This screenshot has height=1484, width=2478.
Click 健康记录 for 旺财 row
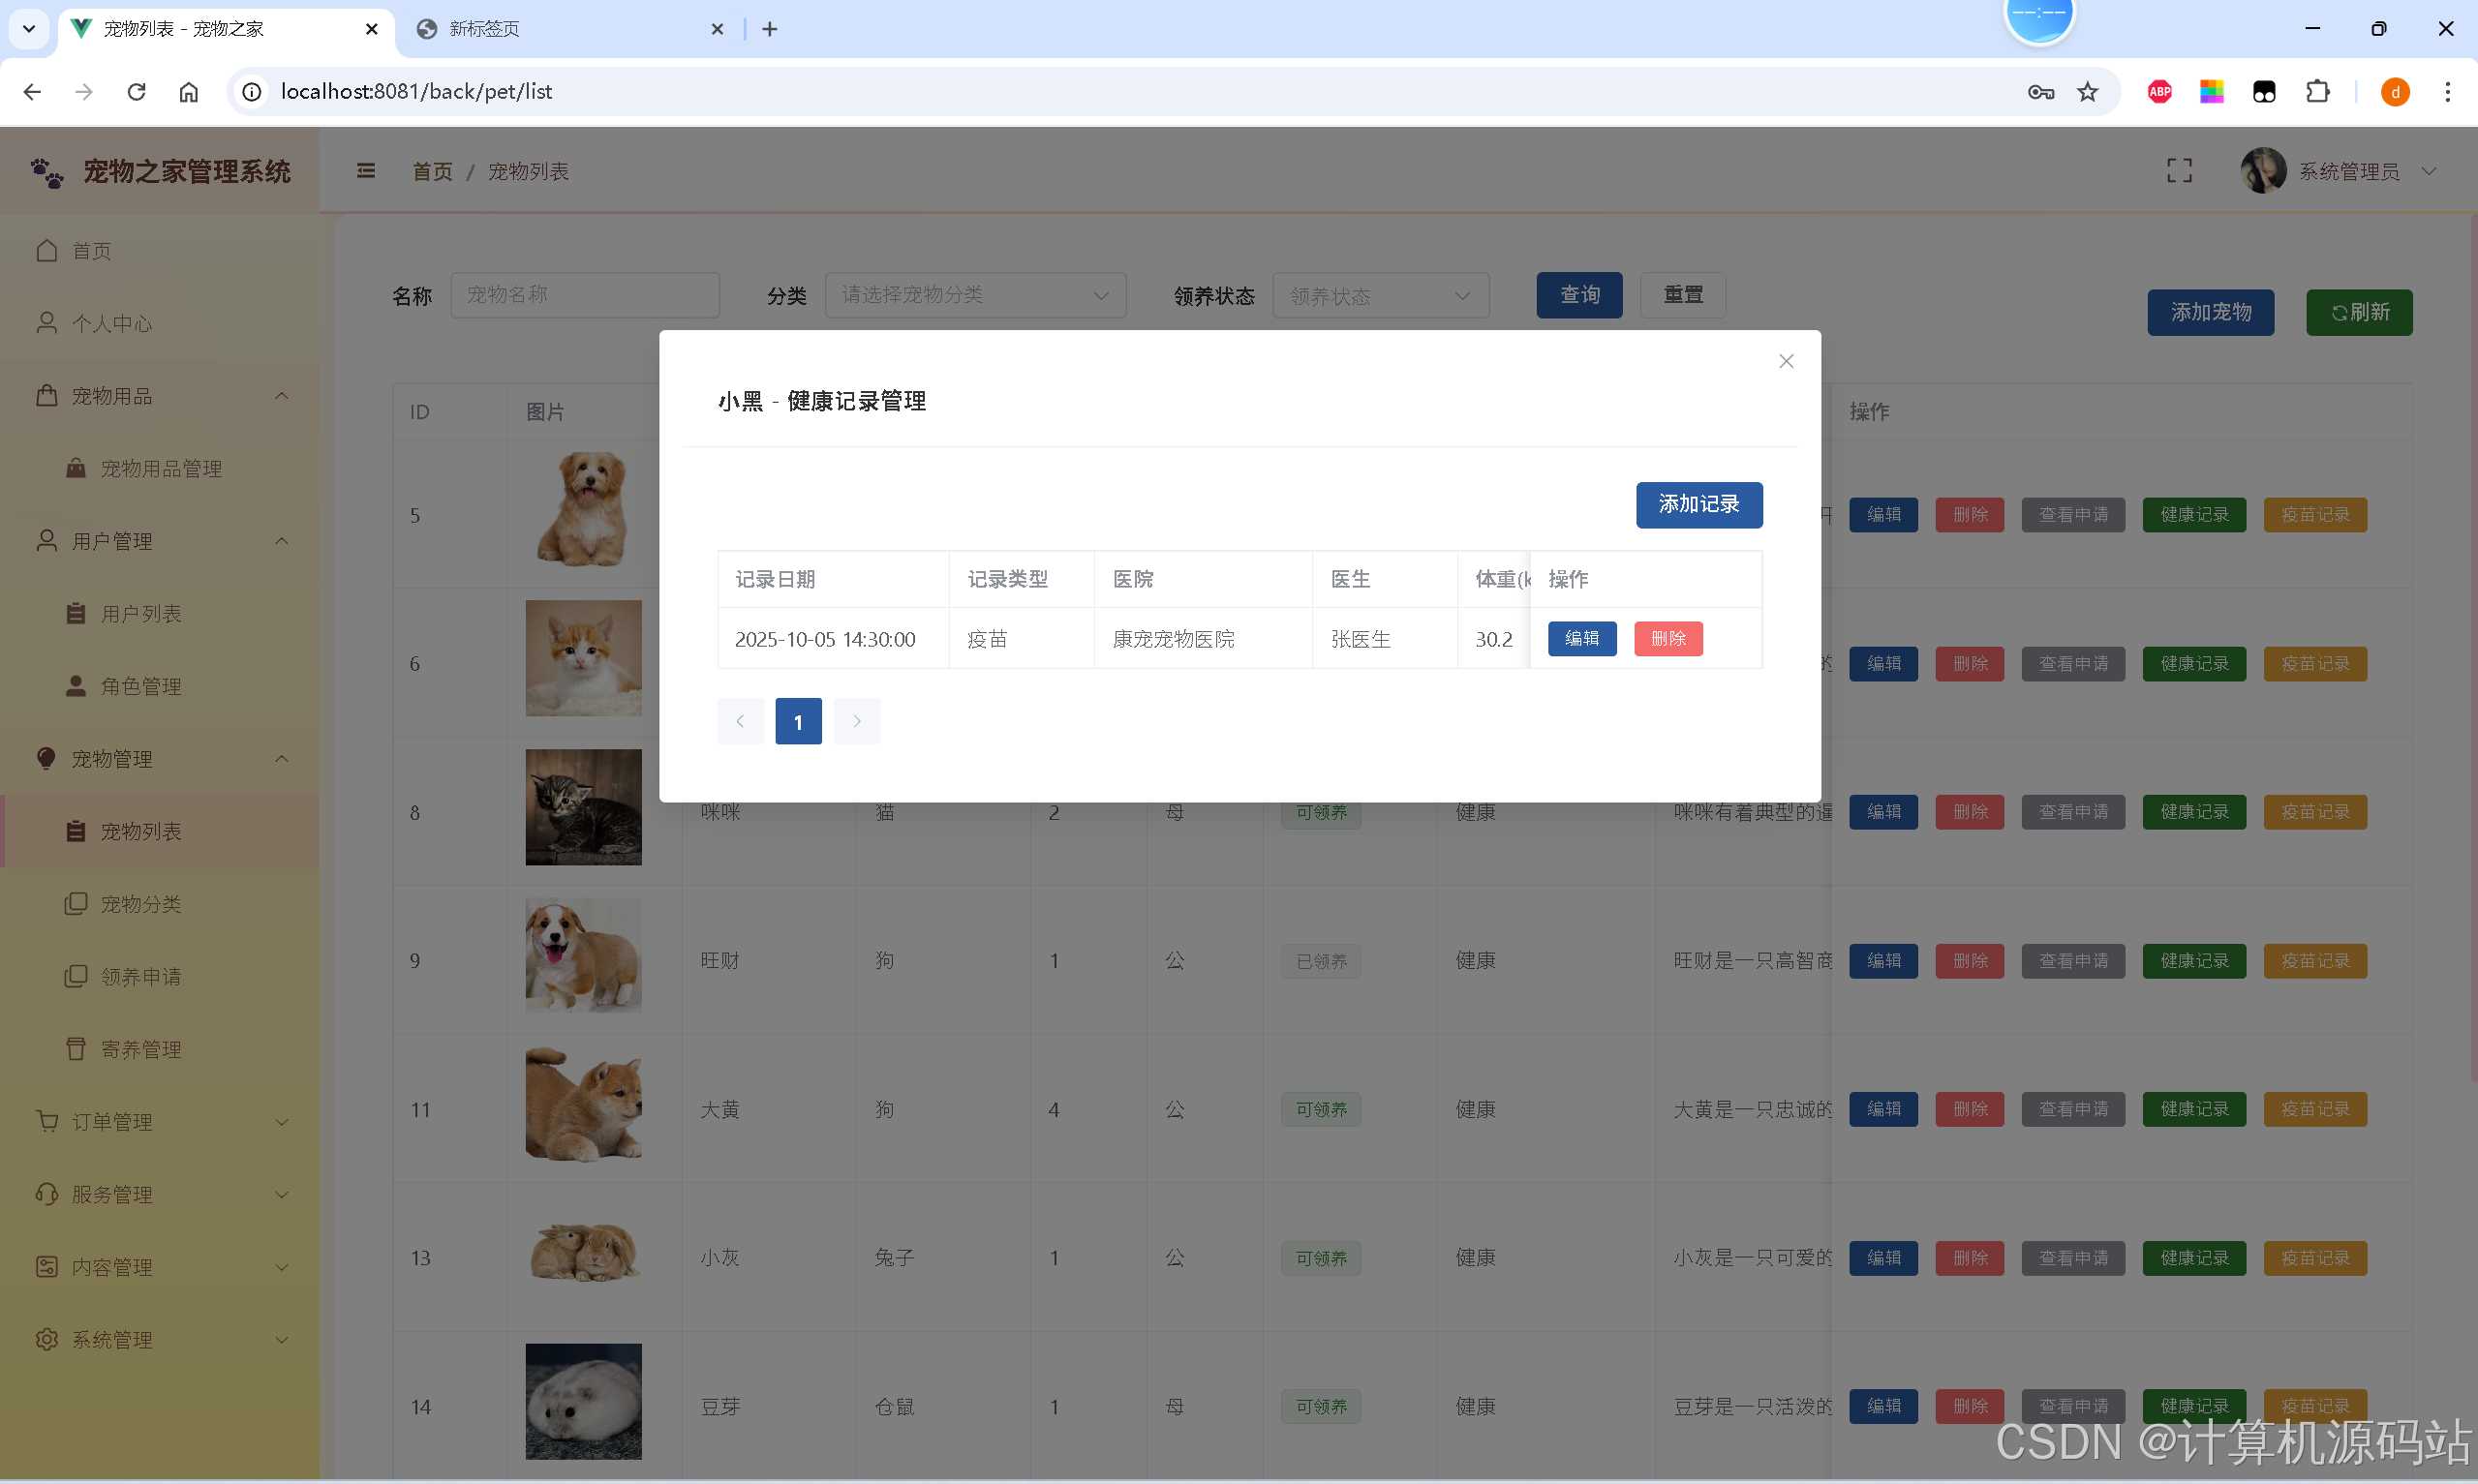pyautogui.click(x=2194, y=961)
